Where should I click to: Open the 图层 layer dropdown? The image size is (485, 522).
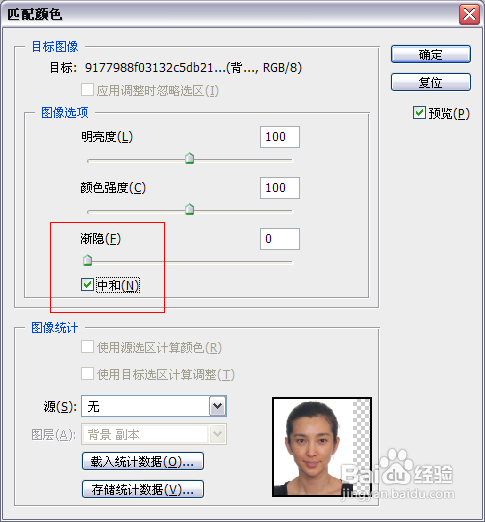pyautogui.click(x=154, y=434)
